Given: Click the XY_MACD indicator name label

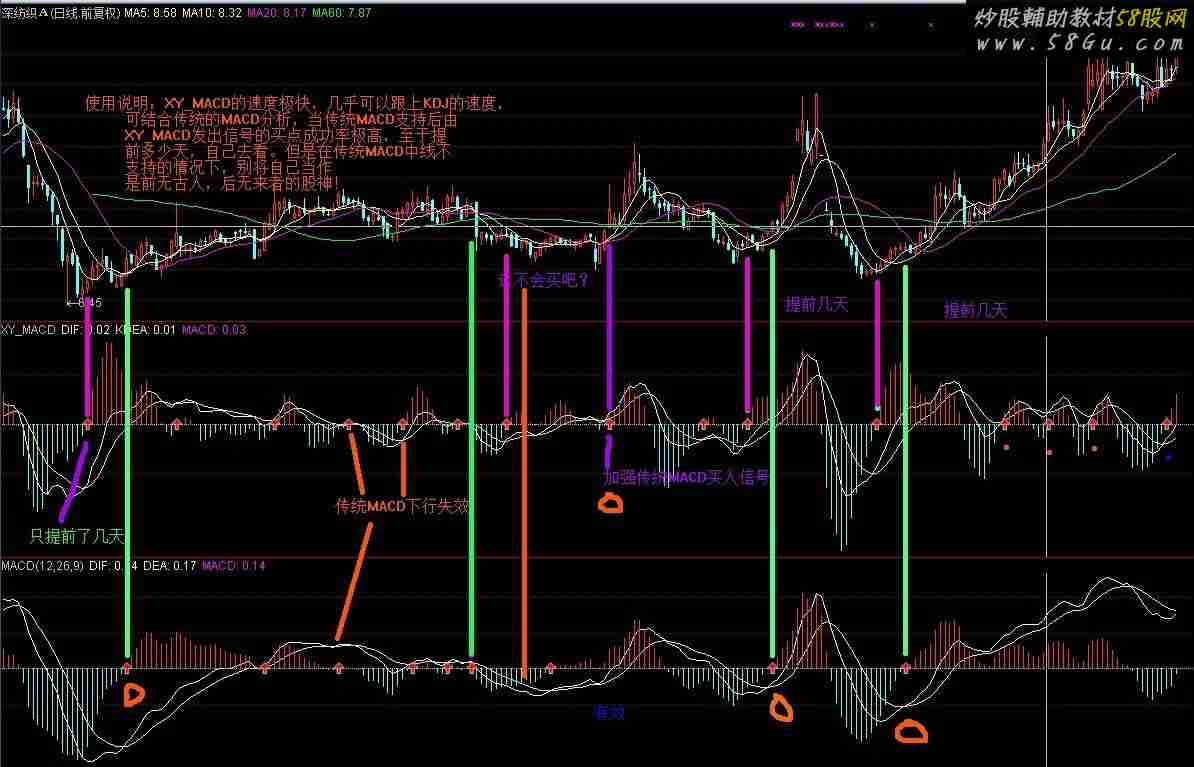Looking at the screenshot, I should point(28,330).
